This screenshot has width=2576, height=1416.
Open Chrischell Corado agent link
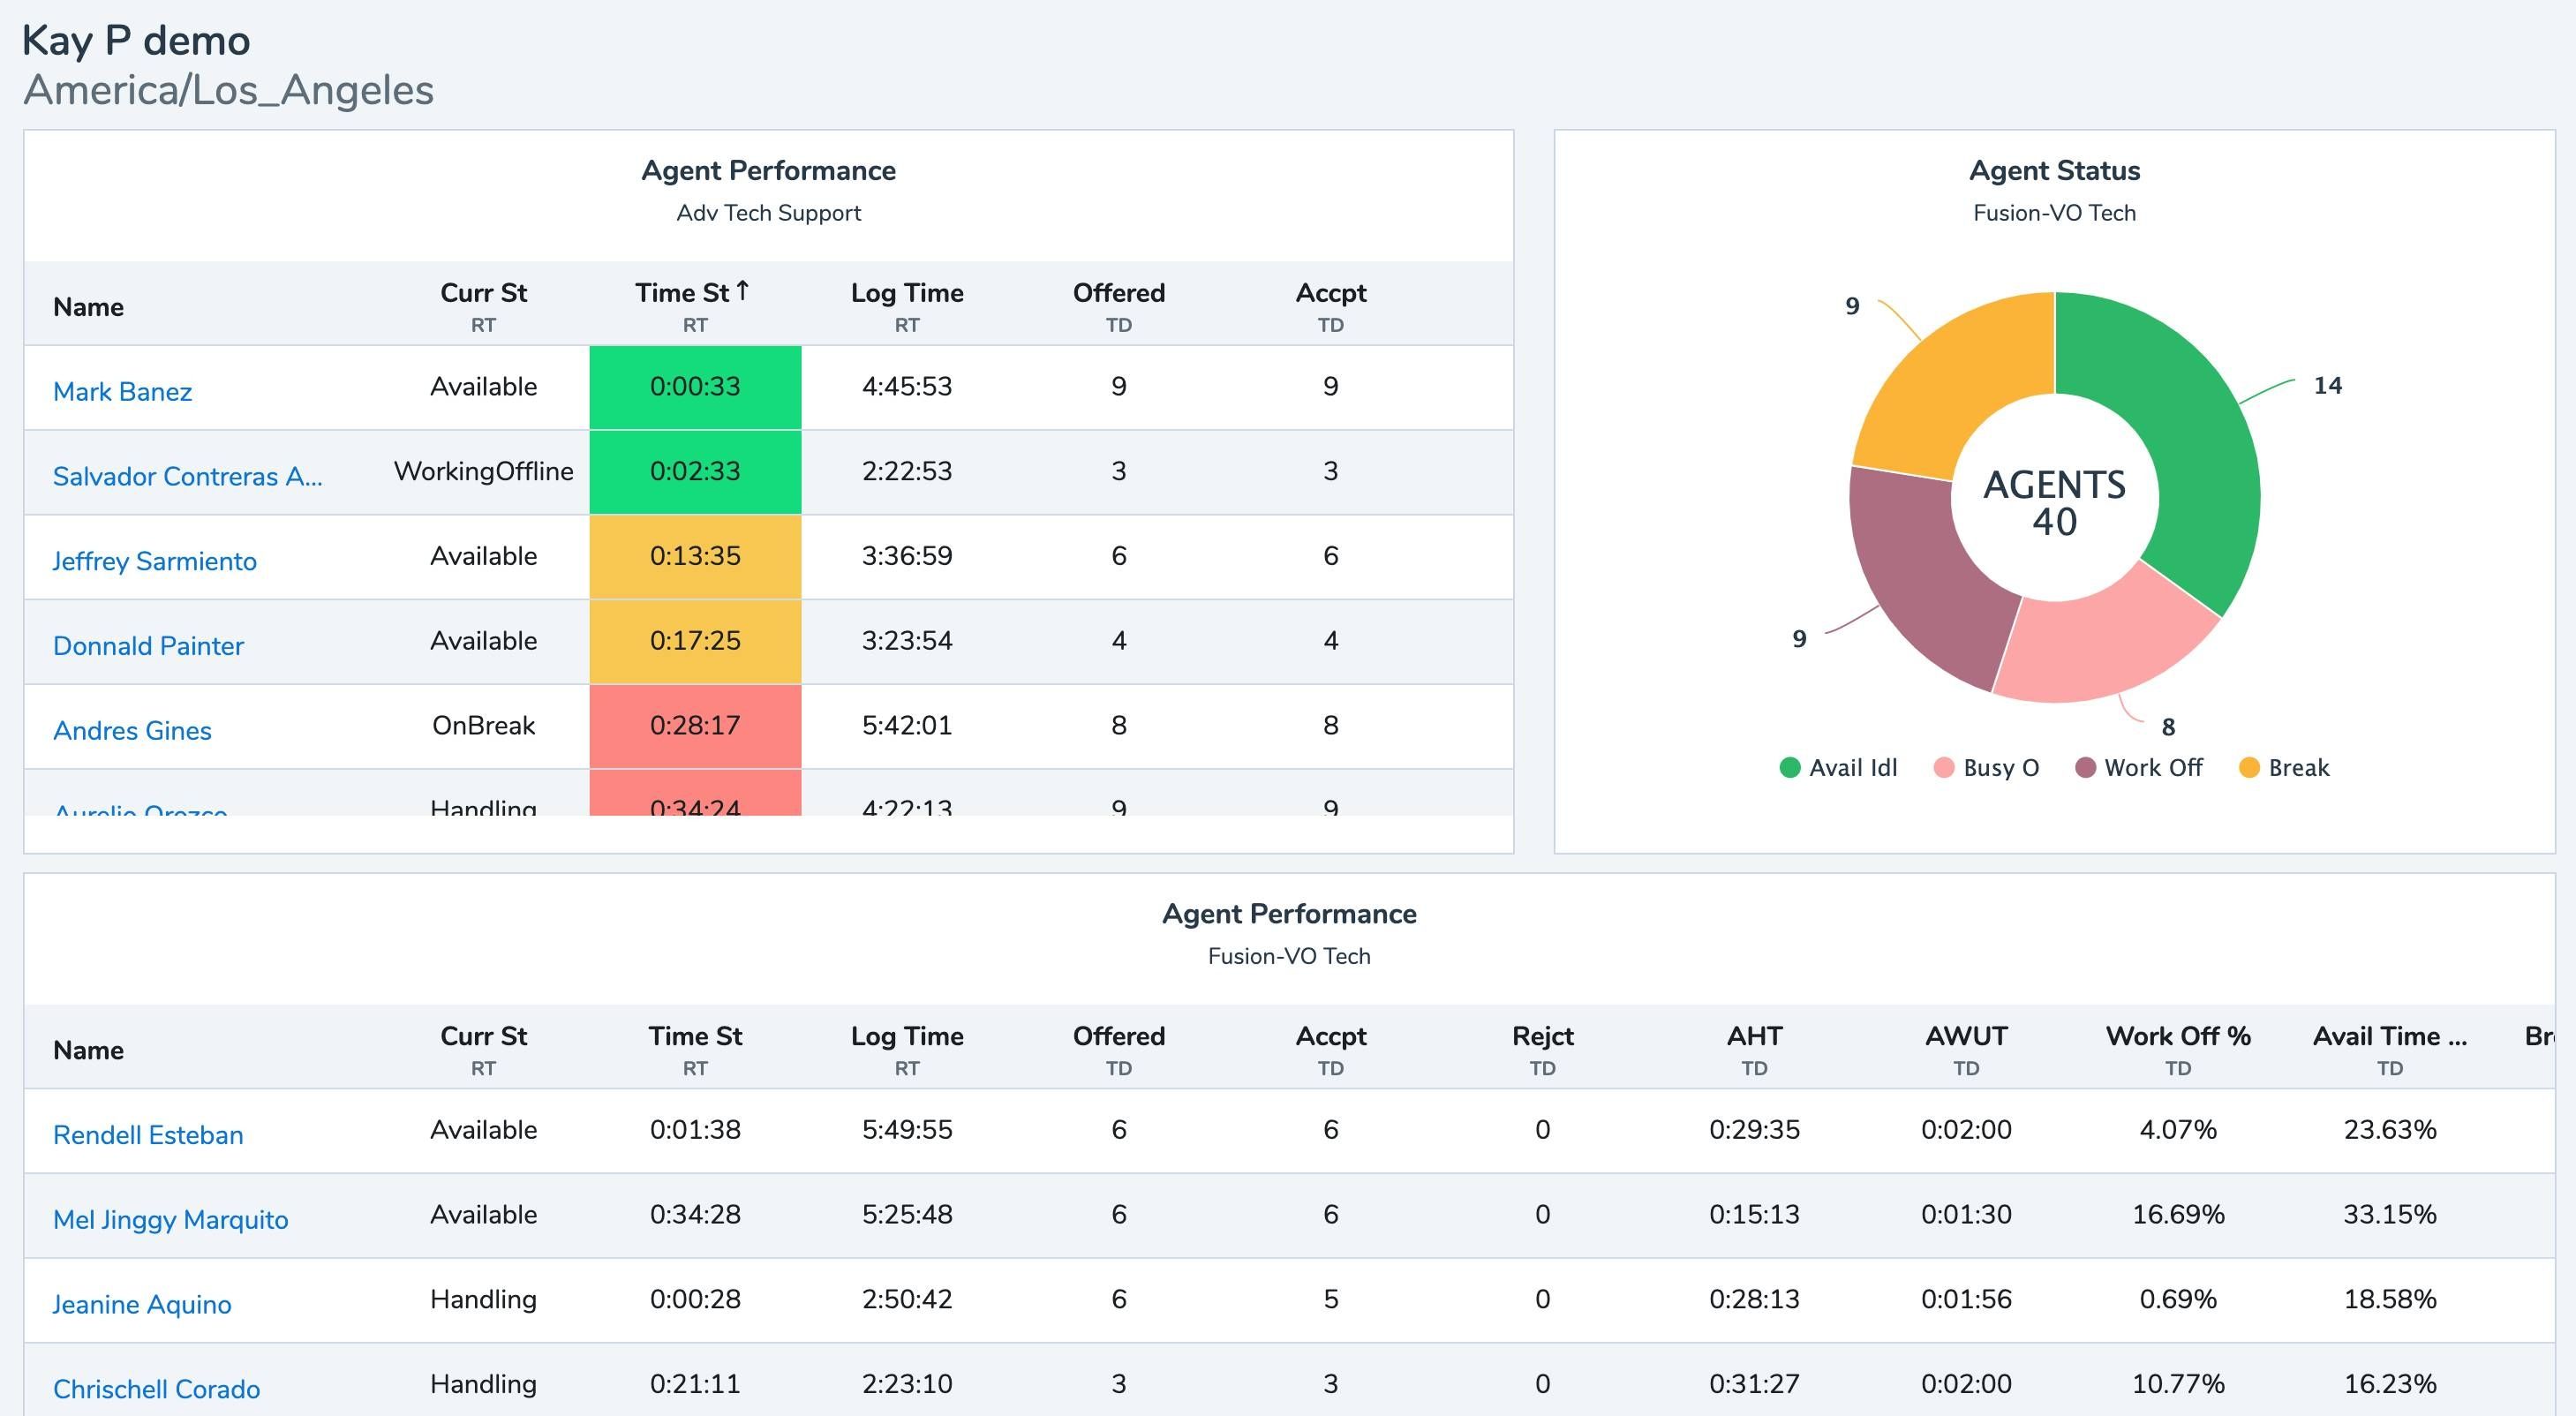coord(156,1389)
